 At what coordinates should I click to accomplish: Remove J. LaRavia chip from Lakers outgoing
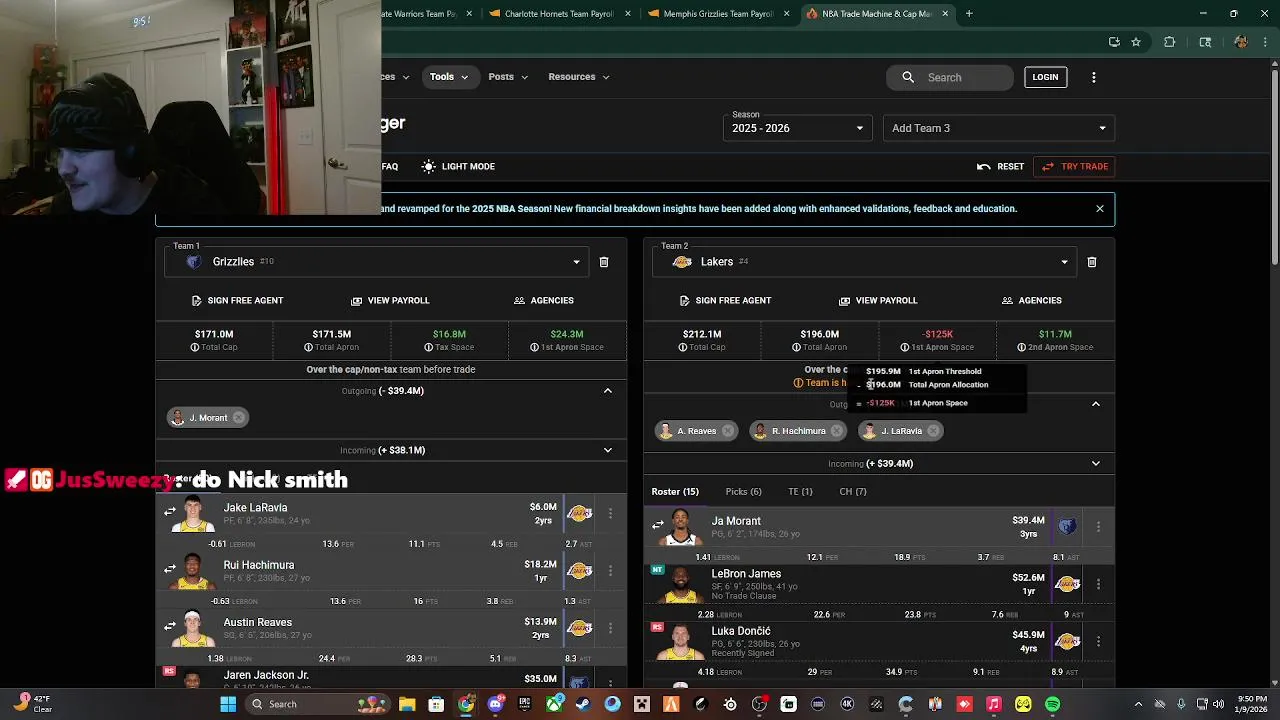(932, 431)
